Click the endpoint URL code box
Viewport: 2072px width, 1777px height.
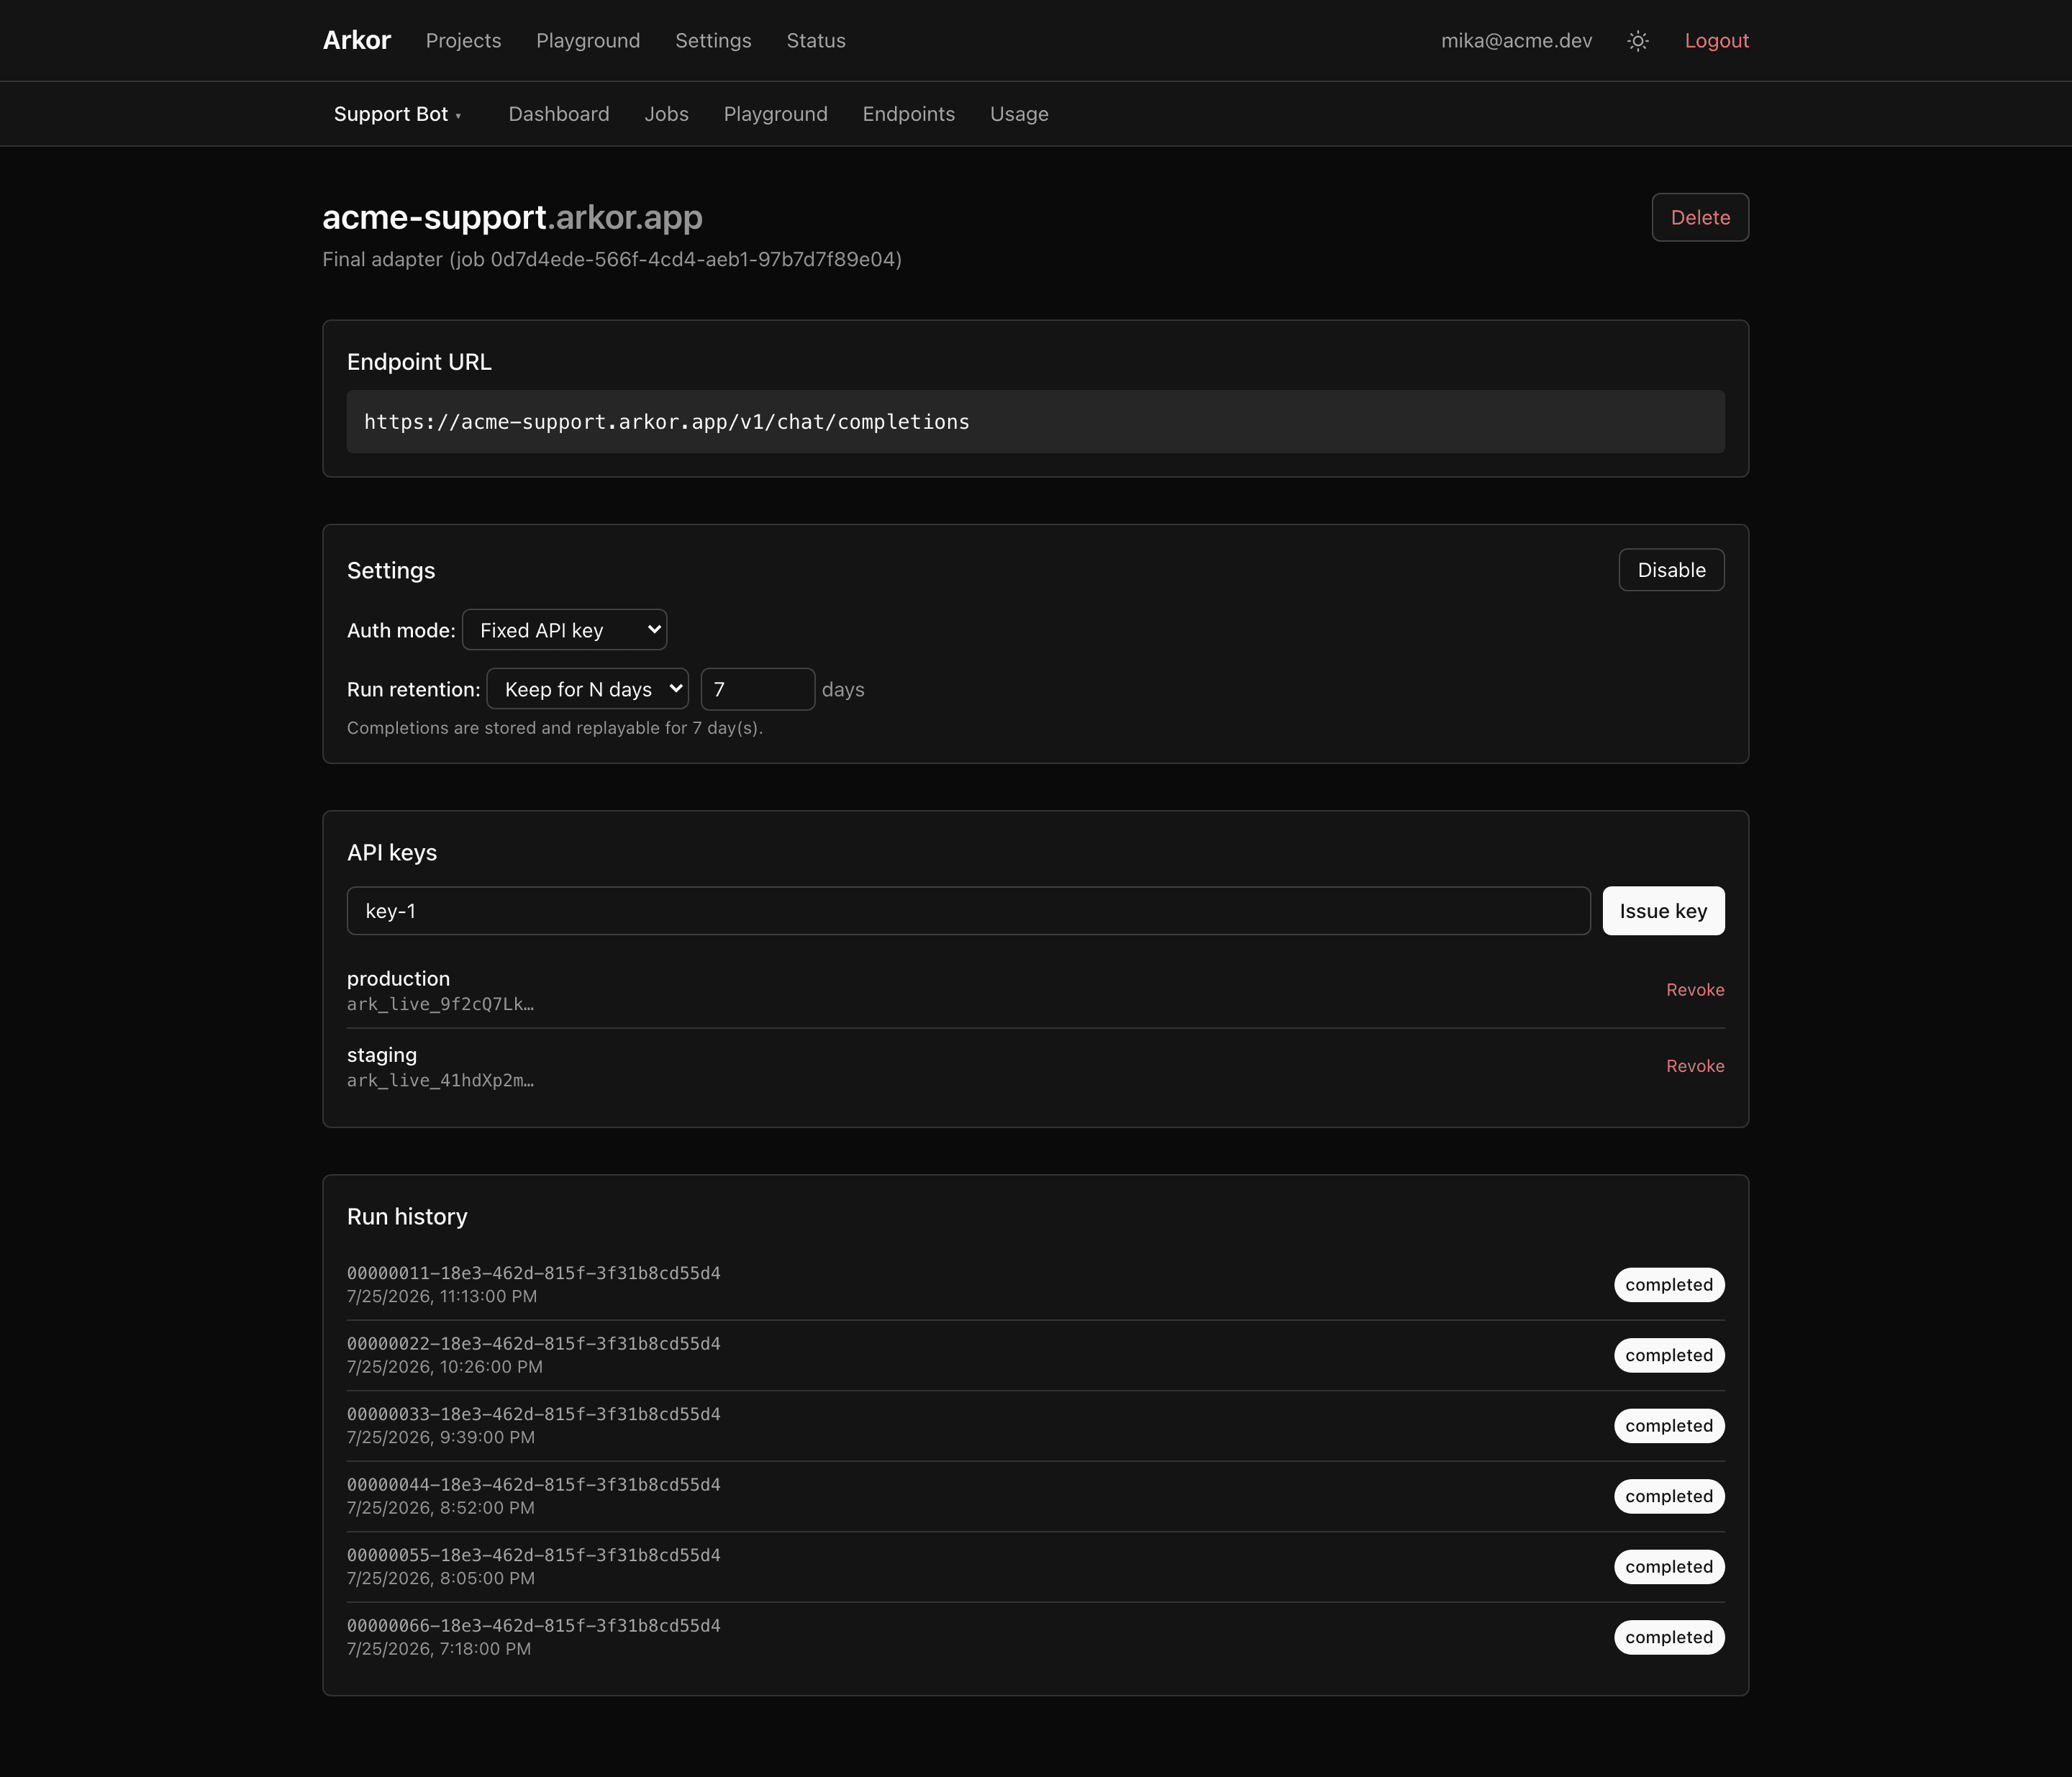[x=1035, y=422]
